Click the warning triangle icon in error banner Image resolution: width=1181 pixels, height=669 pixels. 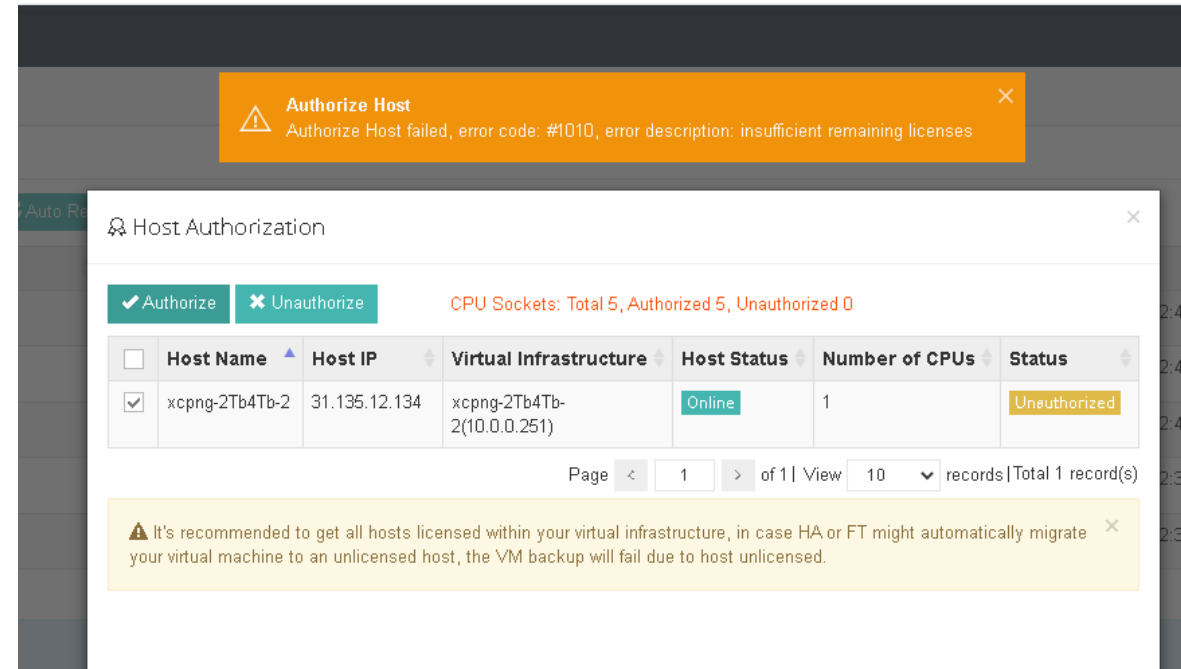(x=255, y=119)
